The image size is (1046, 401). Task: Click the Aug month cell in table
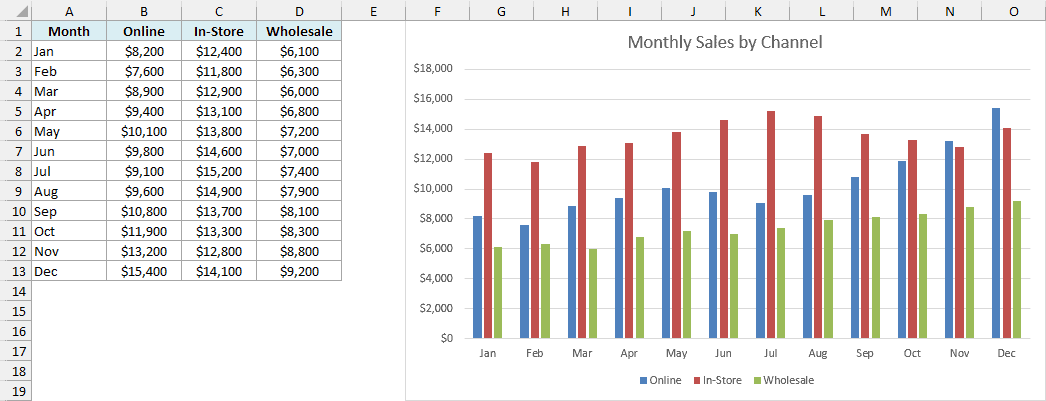[69, 191]
